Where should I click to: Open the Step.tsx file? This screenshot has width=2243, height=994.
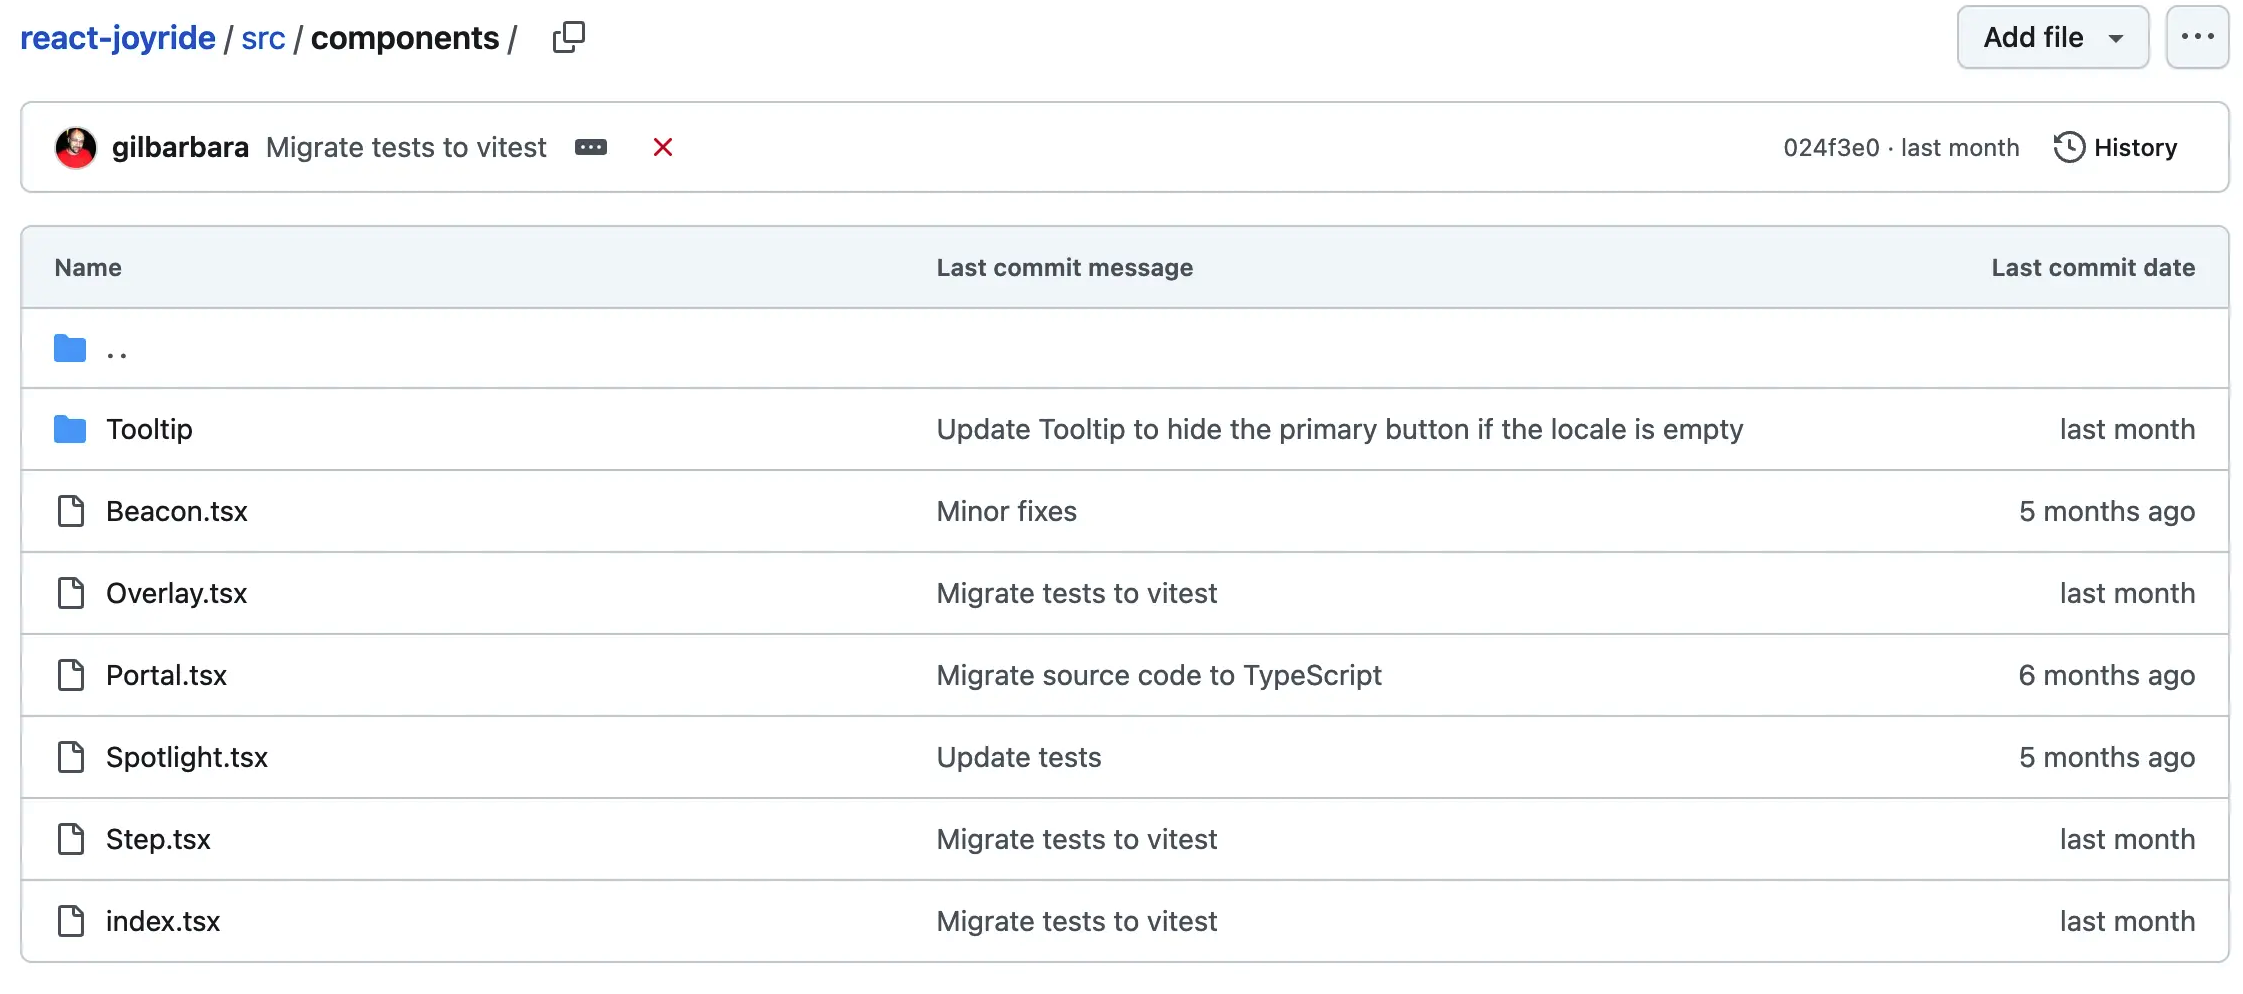coord(158,840)
